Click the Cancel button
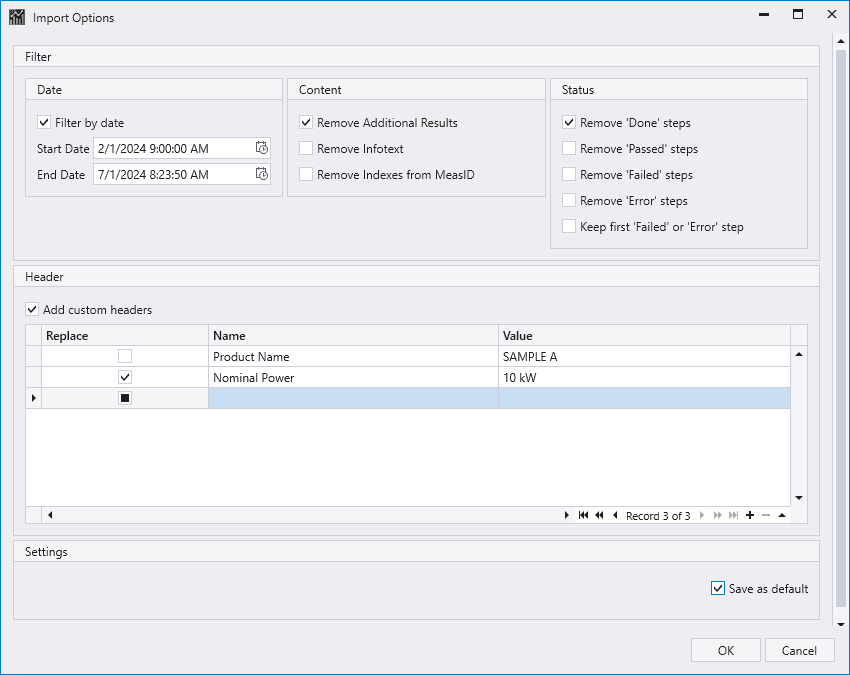The height and width of the screenshot is (675, 850). 799,650
